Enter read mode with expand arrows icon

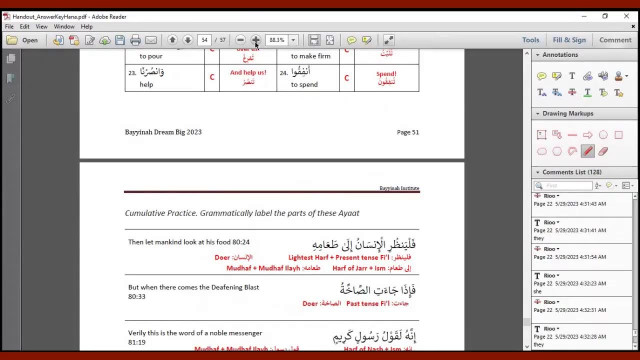click(x=389, y=40)
